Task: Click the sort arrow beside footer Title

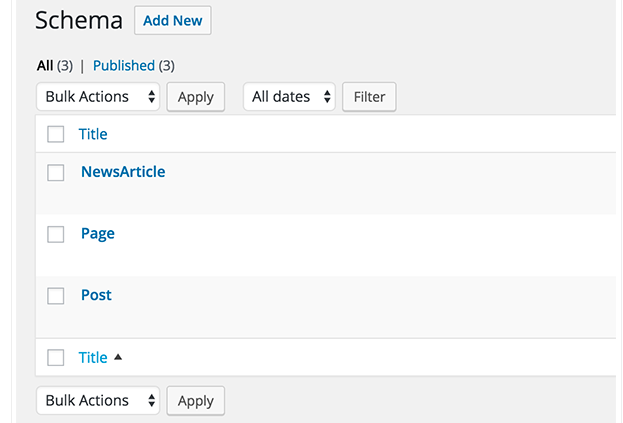Action: [118, 357]
